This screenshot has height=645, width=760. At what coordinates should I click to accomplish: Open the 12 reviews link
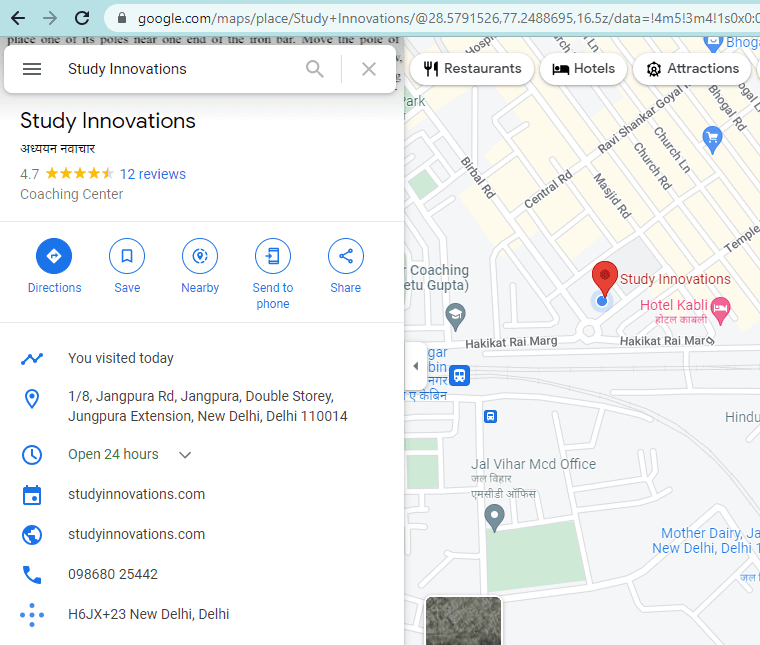pyautogui.click(x=153, y=174)
